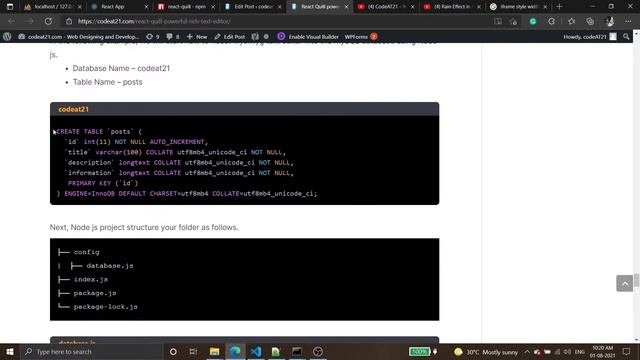
Task: Switch to the React App tab
Action: tap(118, 7)
